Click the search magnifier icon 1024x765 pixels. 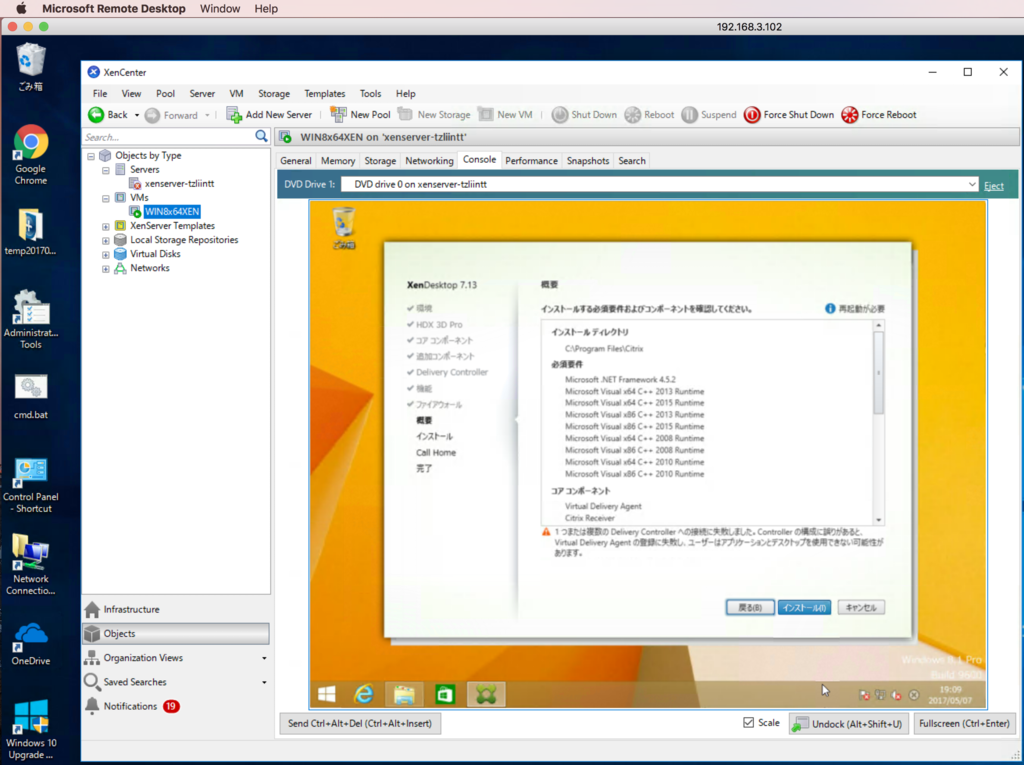261,136
